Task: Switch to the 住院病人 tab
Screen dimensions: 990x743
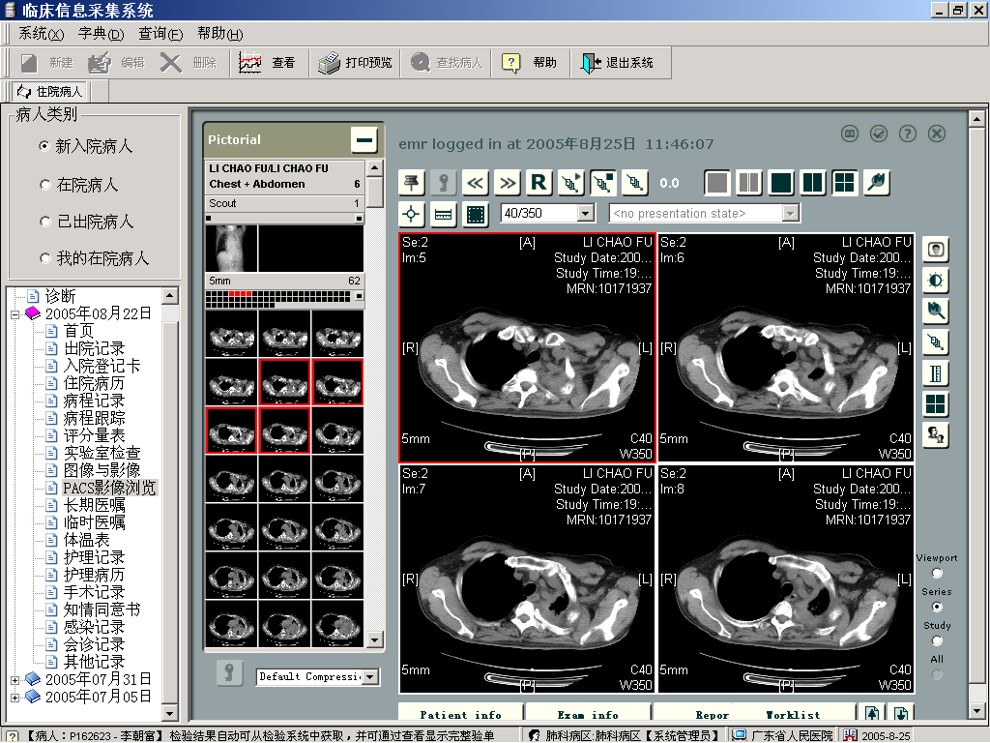Action: point(51,92)
